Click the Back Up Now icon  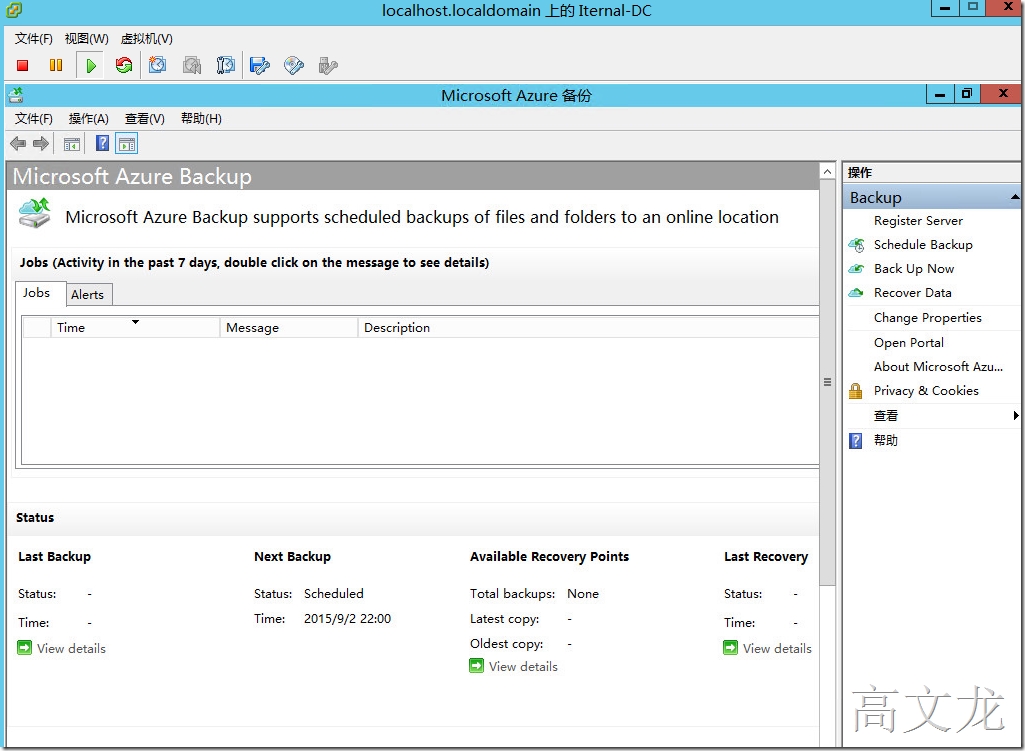point(856,269)
